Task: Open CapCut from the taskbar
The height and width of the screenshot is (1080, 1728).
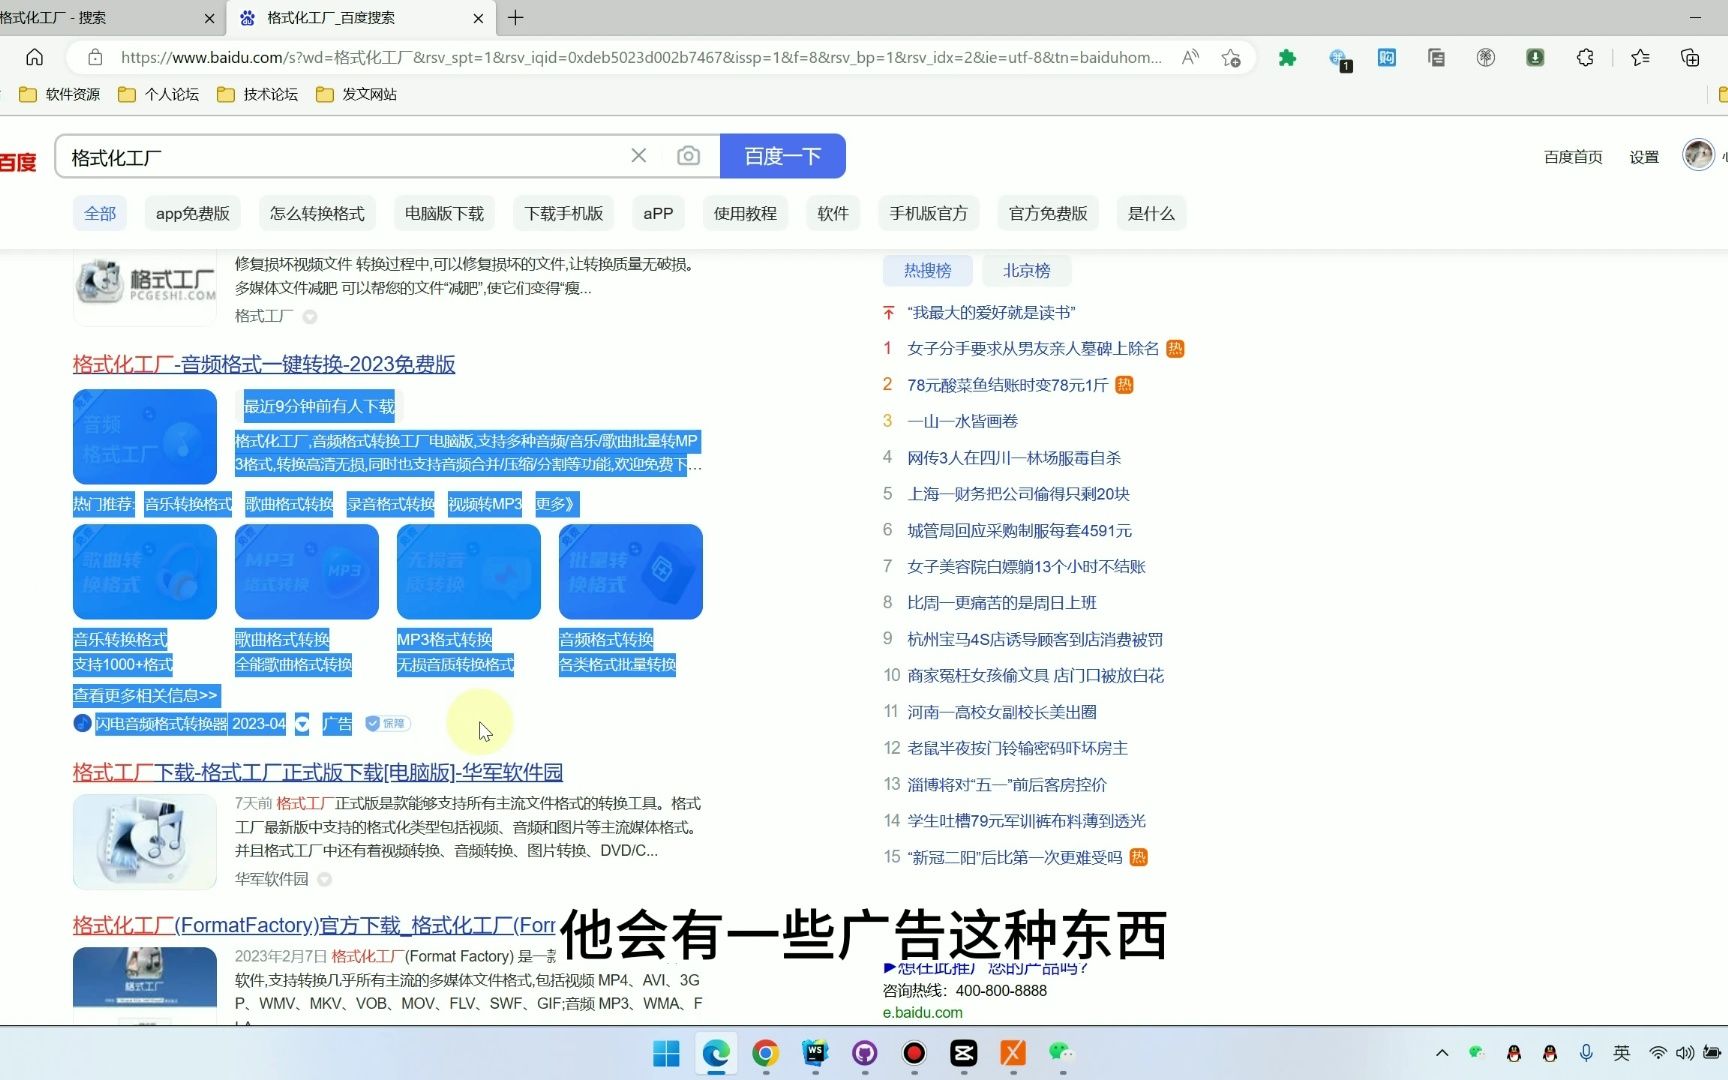Action: 964,1053
